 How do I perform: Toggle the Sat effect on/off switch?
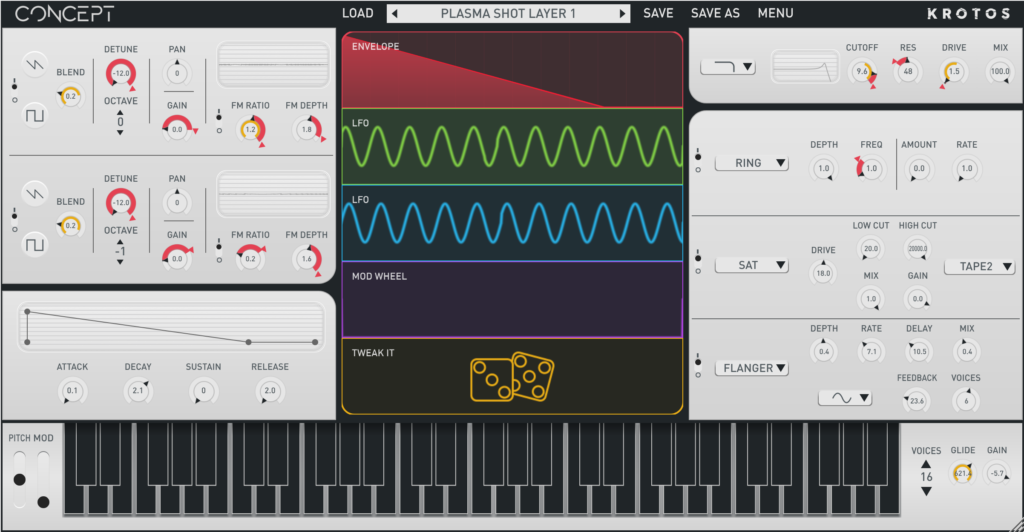(x=698, y=263)
